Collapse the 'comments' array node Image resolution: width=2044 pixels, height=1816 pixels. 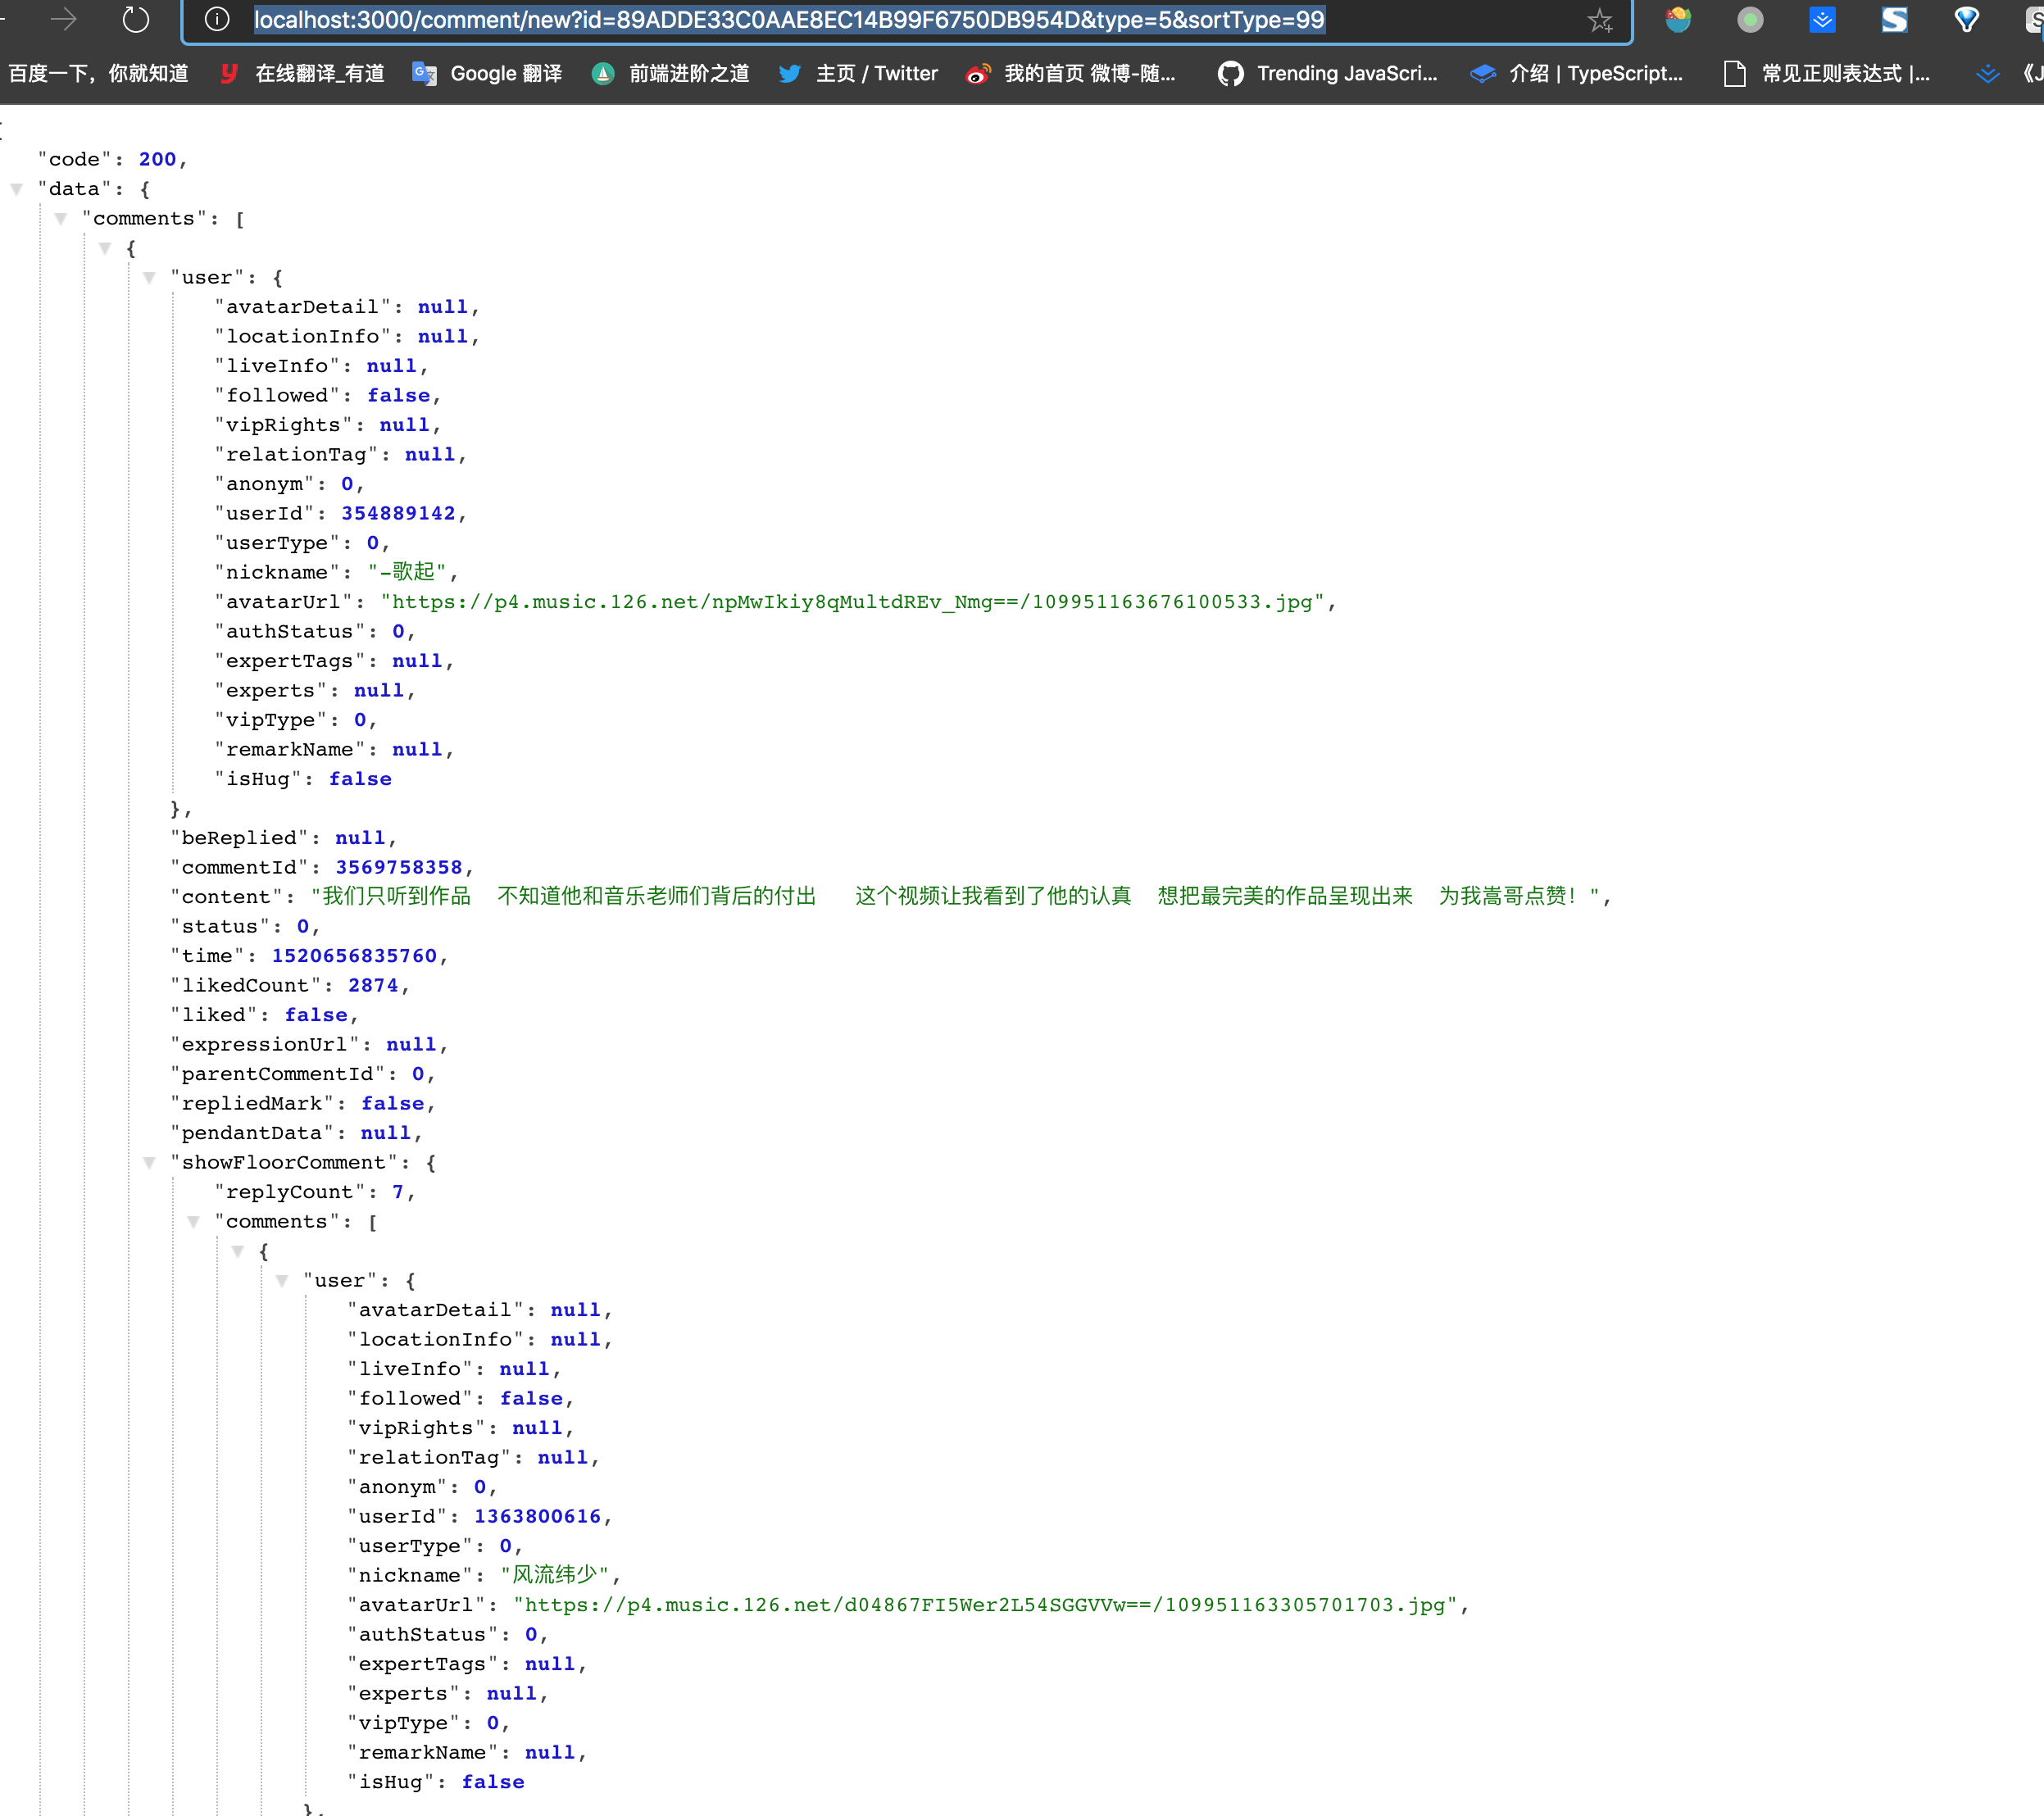pos(62,218)
